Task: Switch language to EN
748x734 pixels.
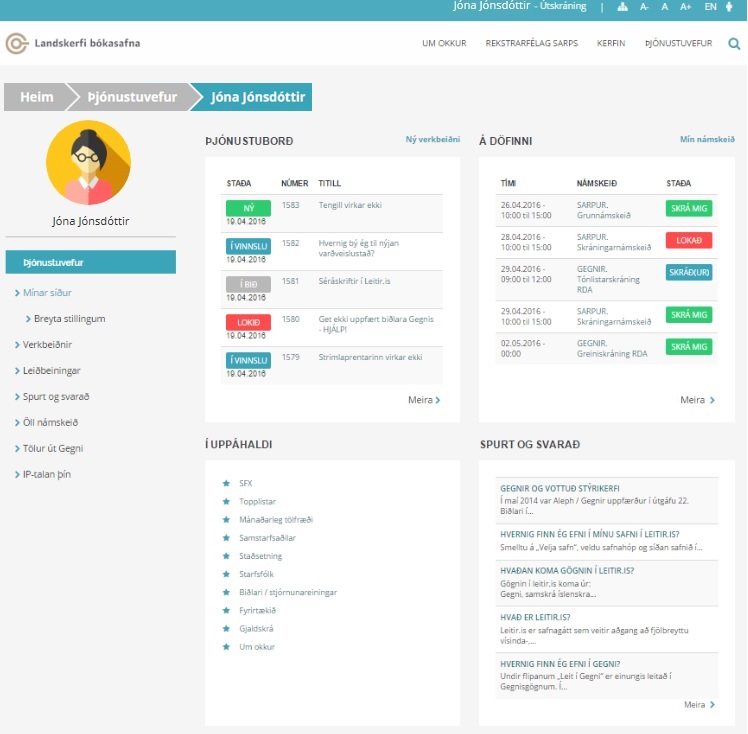Action: pyautogui.click(x=710, y=7)
